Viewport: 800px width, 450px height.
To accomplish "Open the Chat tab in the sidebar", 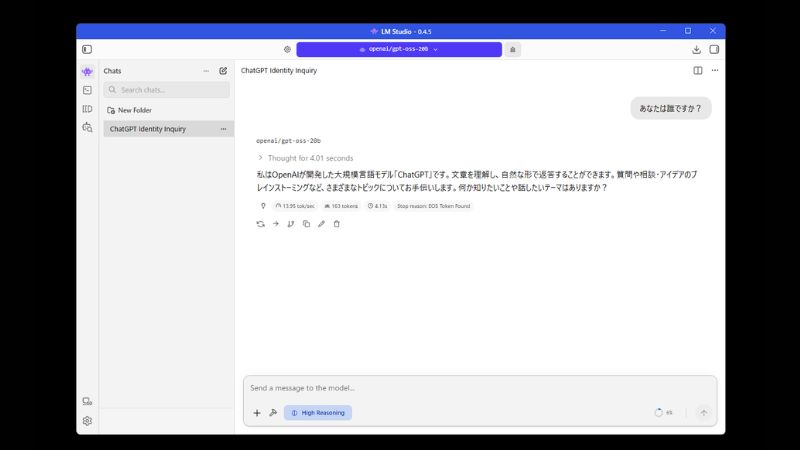I will pyautogui.click(x=87, y=71).
